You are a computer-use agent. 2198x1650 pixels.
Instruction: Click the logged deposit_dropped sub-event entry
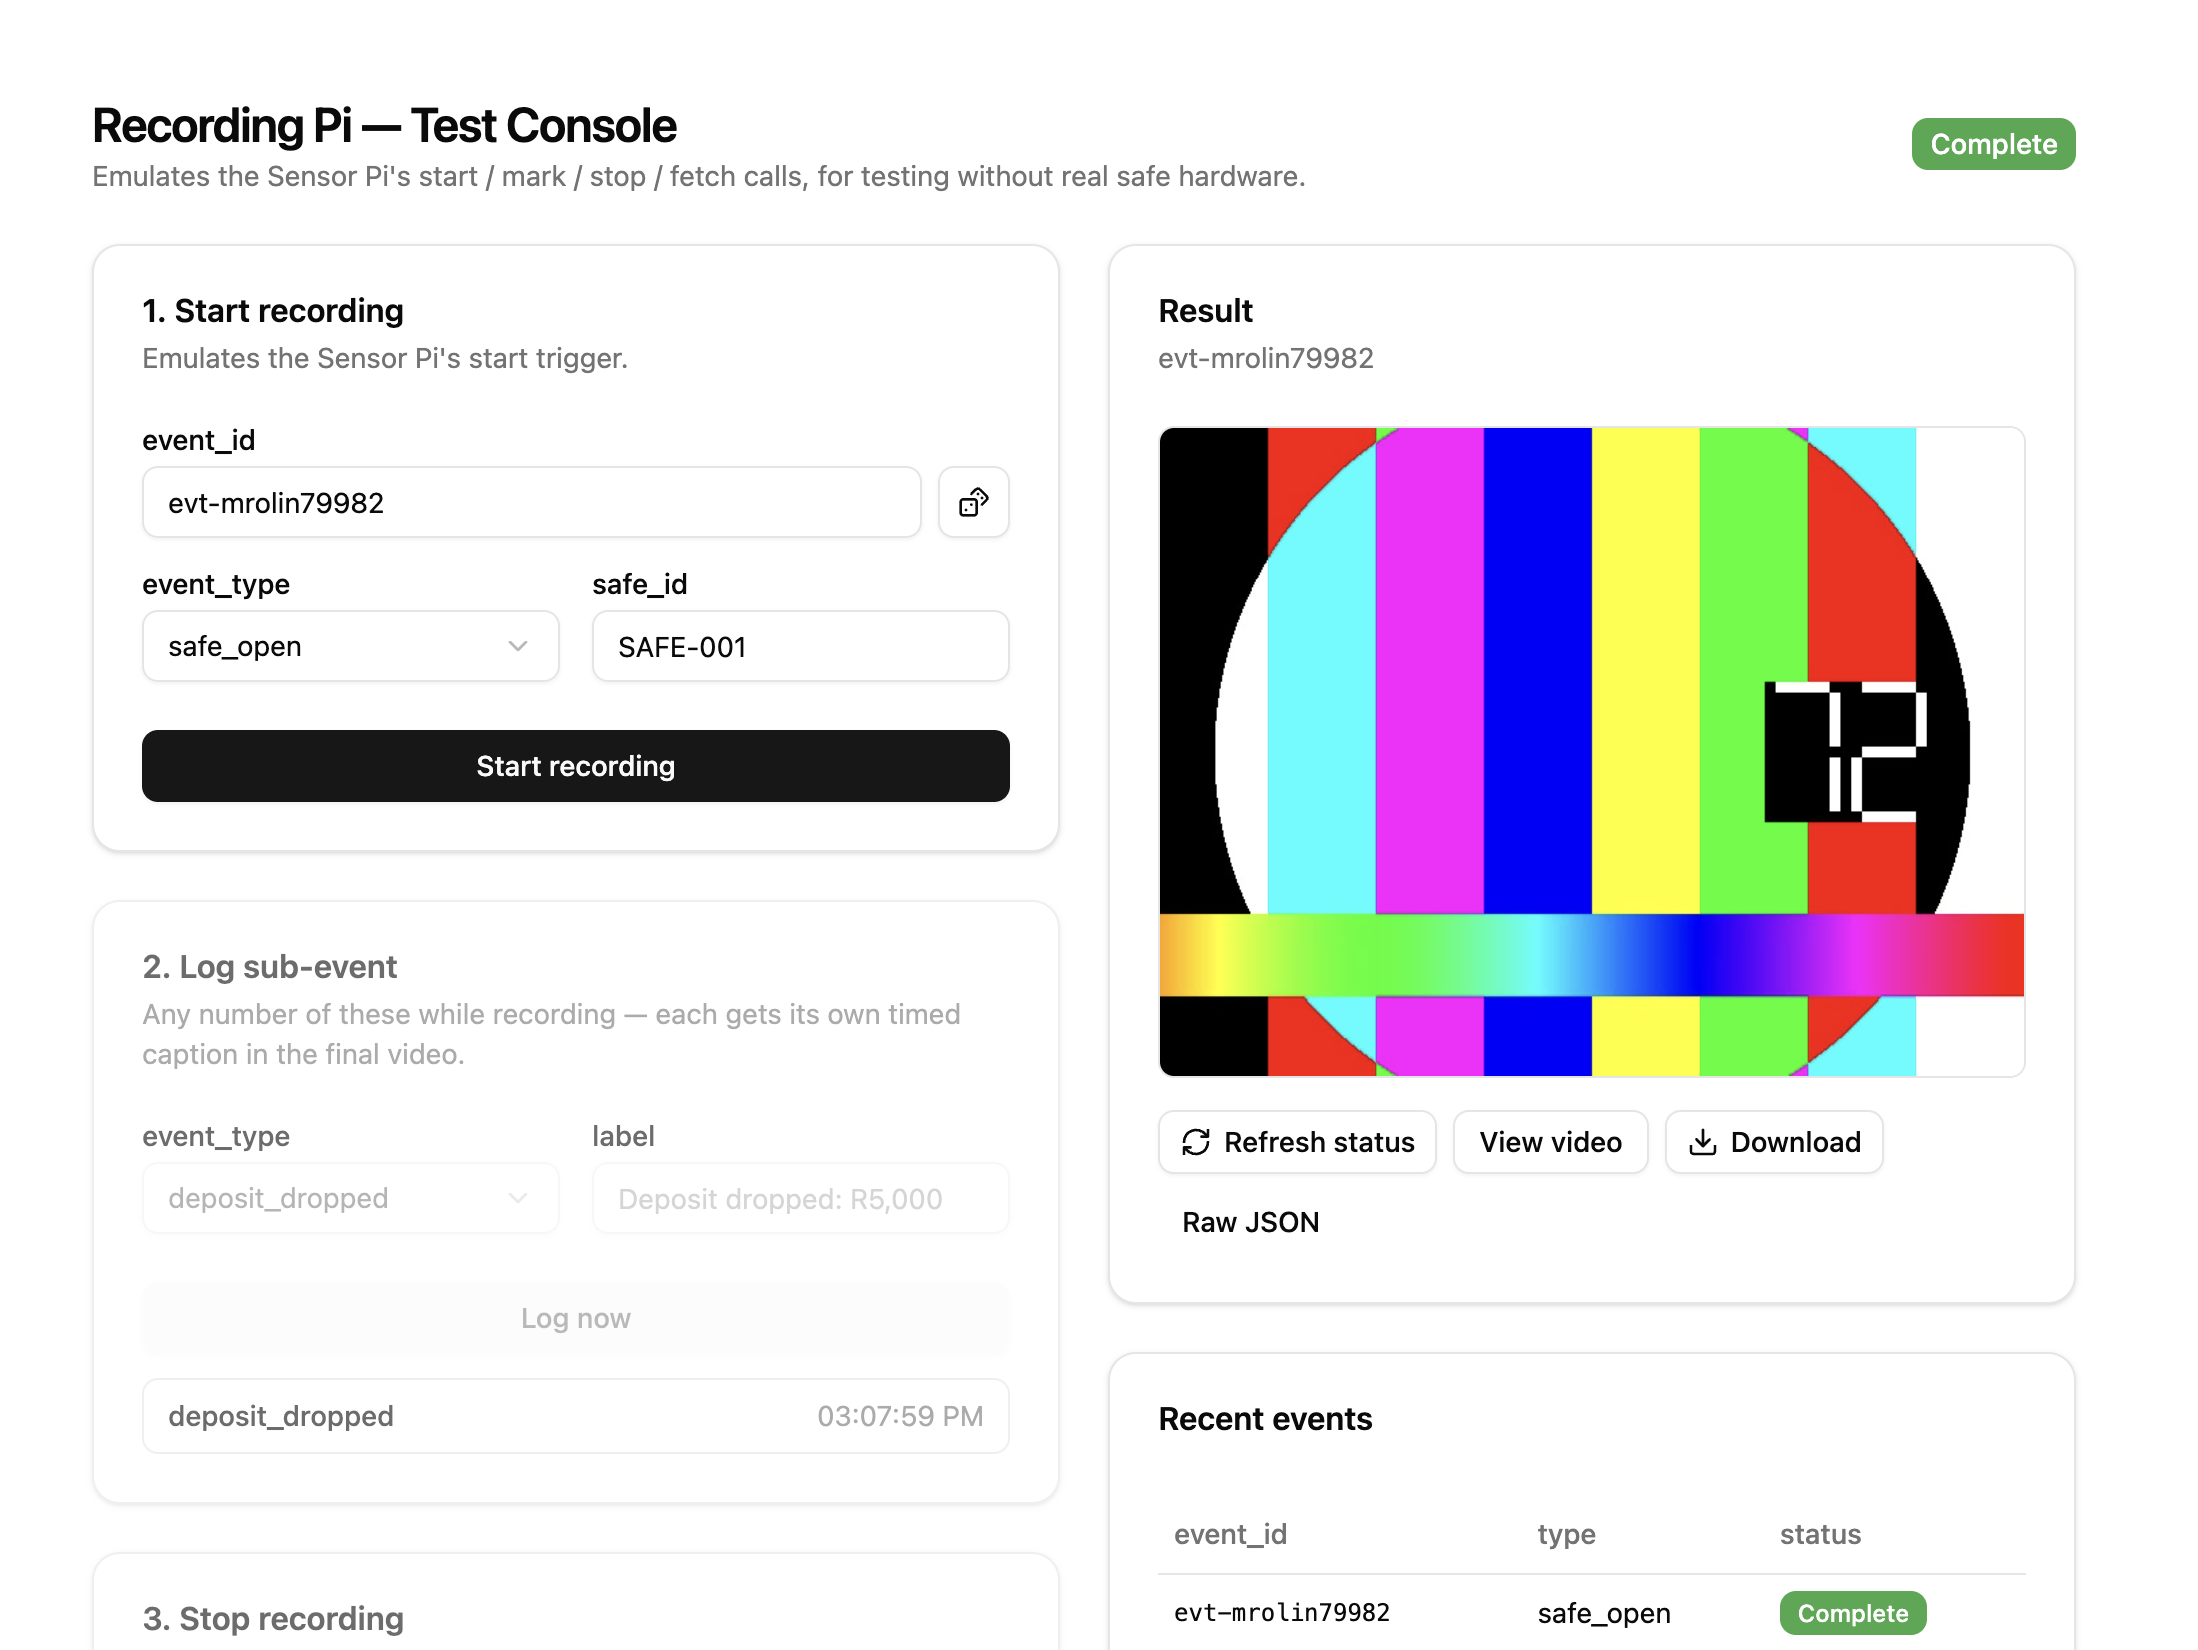[576, 1416]
